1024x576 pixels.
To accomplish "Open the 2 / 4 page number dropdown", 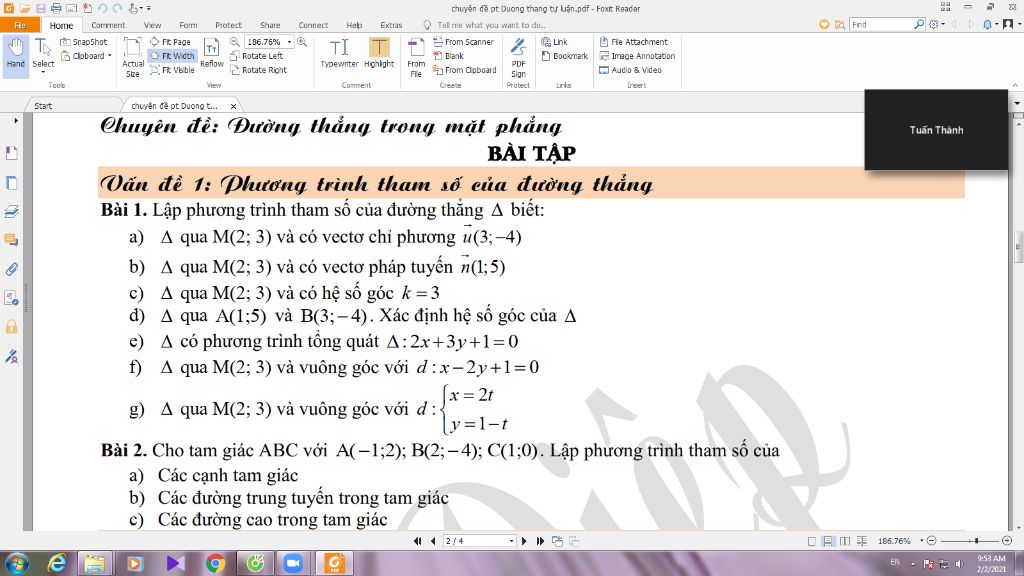I will (511, 541).
